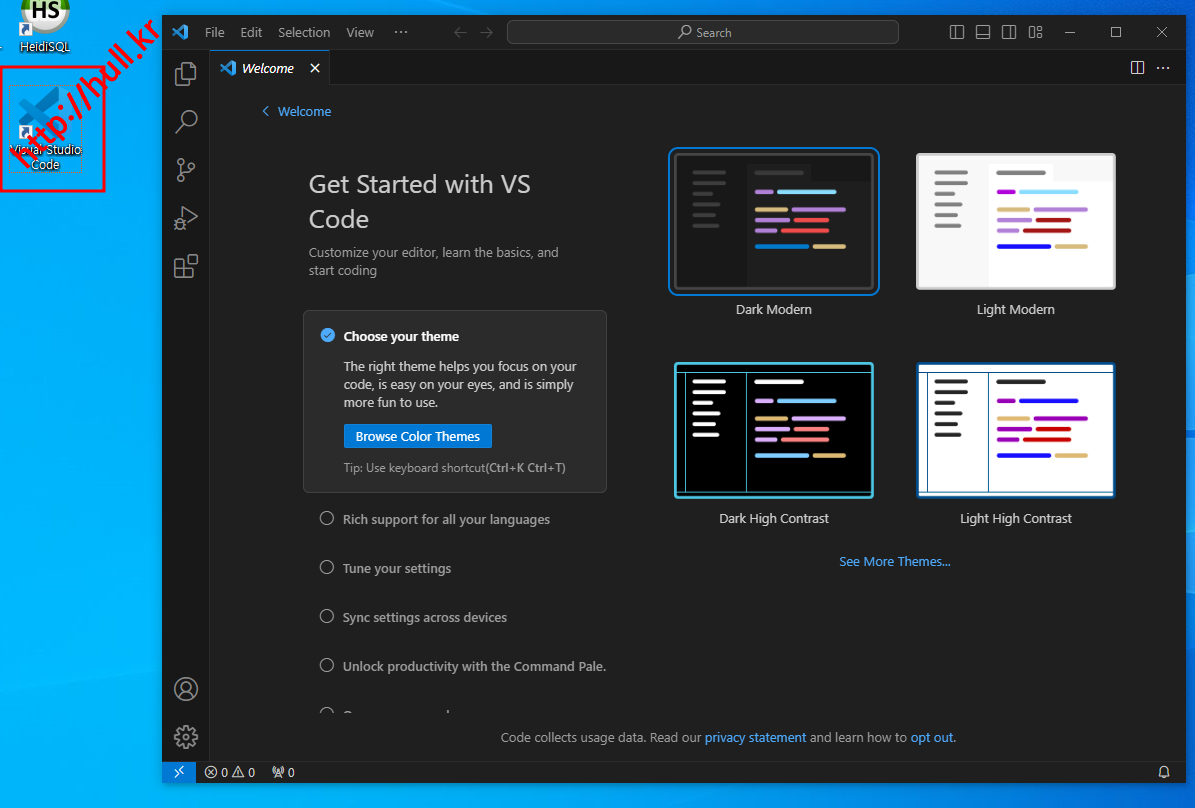Open the editor More Actions ellipsis menu
1195x808 pixels.
[x=1163, y=68]
